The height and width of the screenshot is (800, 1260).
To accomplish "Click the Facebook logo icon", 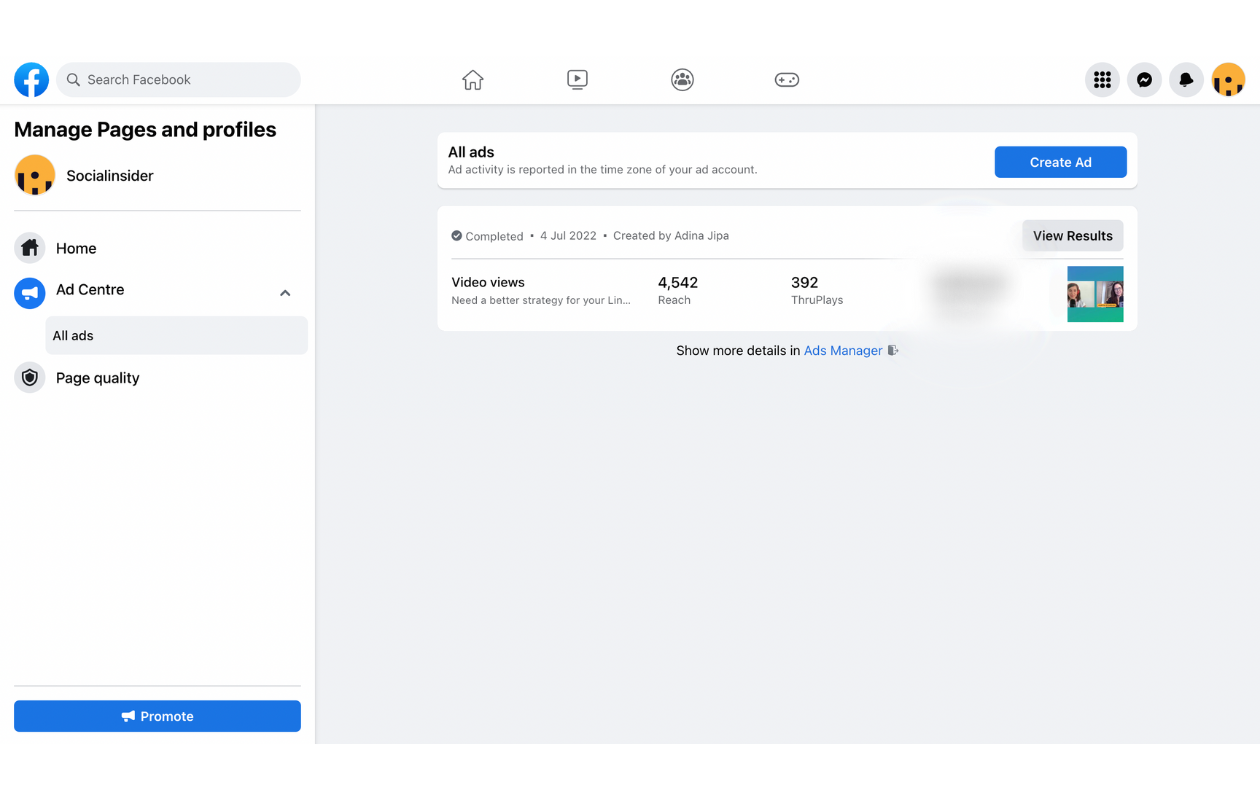I will [x=31, y=80].
